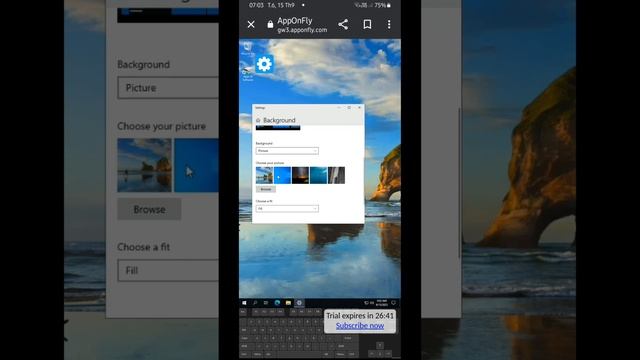Tap the gw3.apponfly.com address text
This screenshot has height=360, width=640.
coord(302,30)
